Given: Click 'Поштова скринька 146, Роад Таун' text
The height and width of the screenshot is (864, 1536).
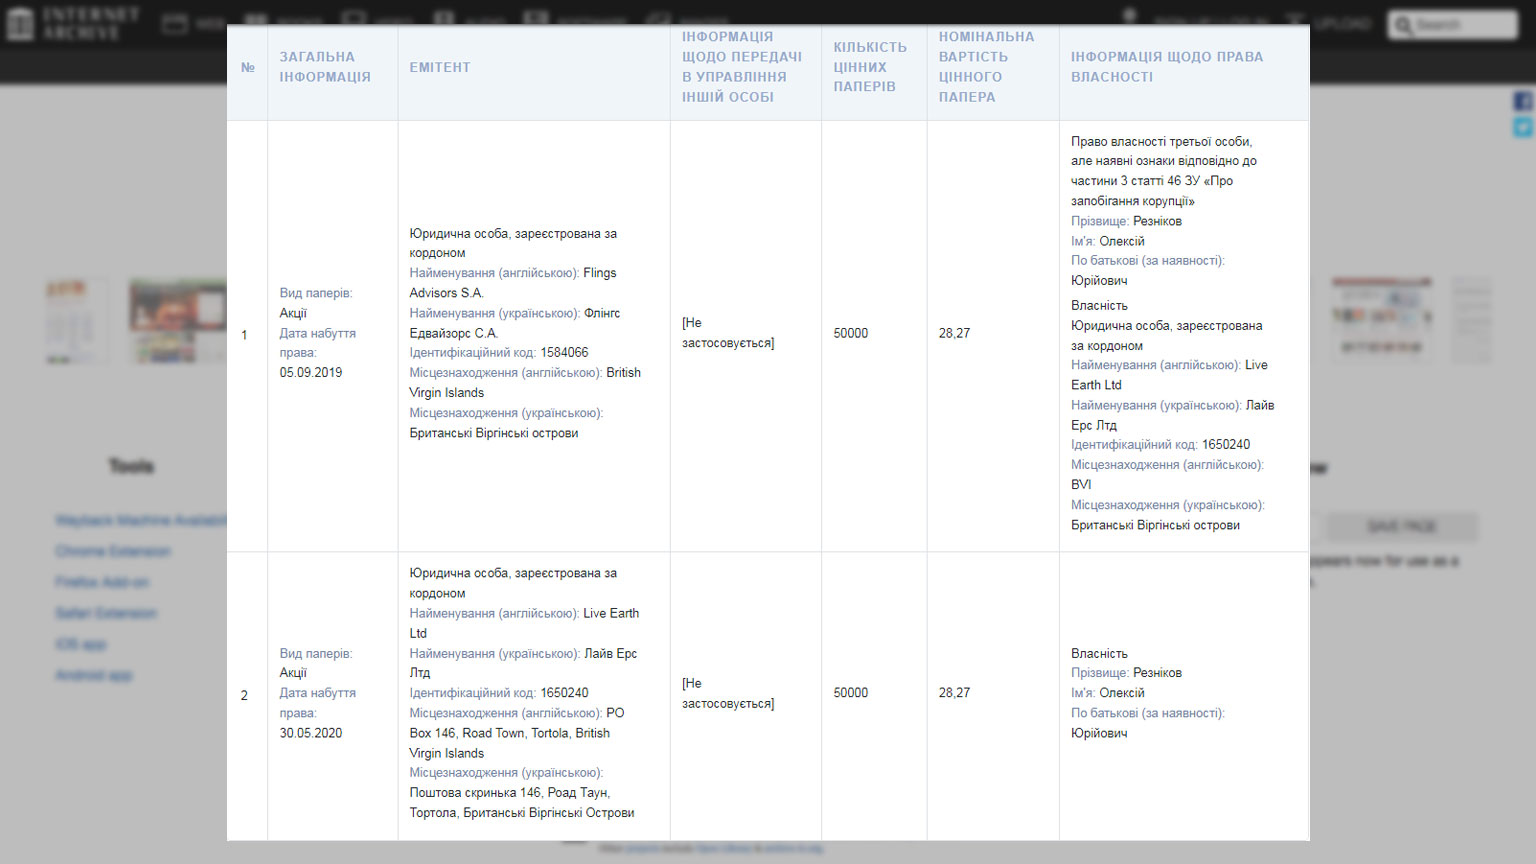Looking at the screenshot, I should point(509,793).
